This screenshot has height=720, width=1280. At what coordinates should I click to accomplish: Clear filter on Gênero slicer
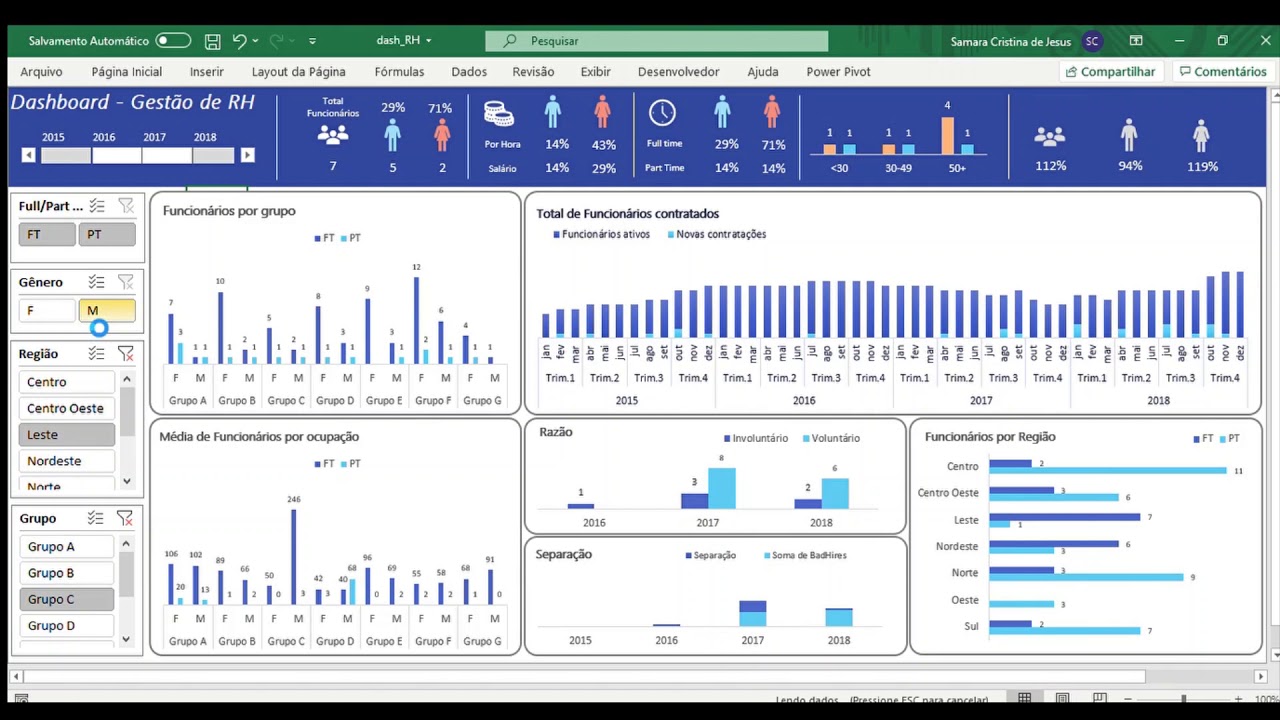(x=126, y=282)
